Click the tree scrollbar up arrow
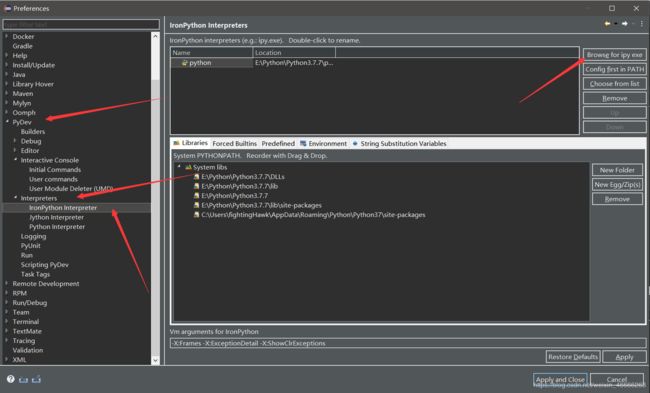Viewport: 650px width, 393px height. pyautogui.click(x=155, y=36)
